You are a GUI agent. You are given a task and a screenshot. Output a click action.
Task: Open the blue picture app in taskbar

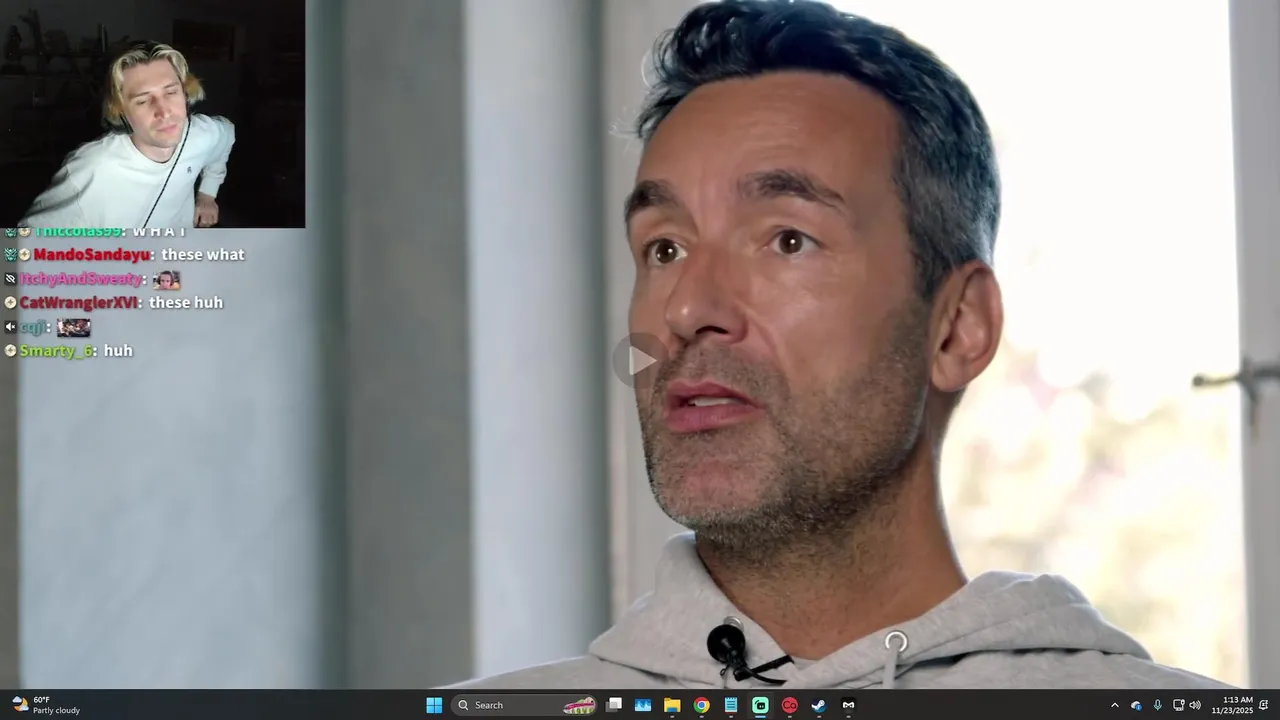point(643,705)
